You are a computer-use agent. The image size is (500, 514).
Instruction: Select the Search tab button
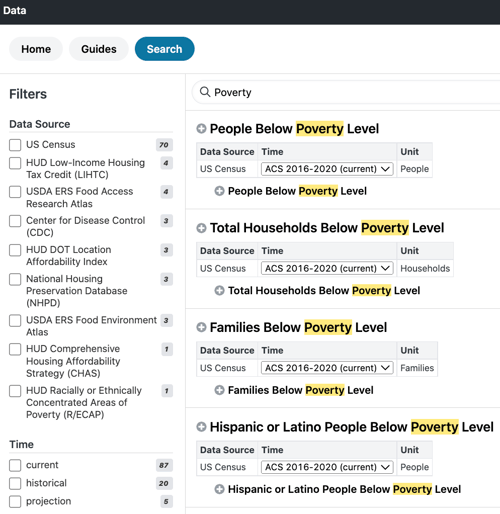pyautogui.click(x=164, y=49)
